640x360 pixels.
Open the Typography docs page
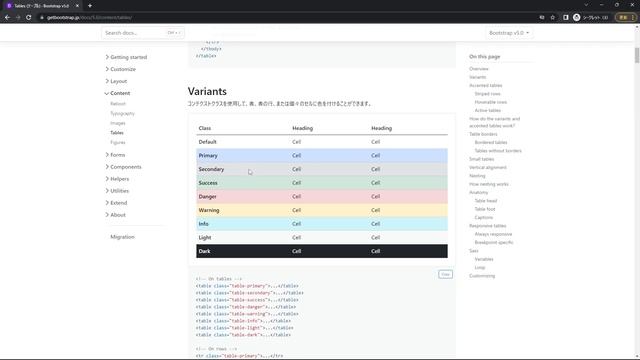click(x=122, y=113)
